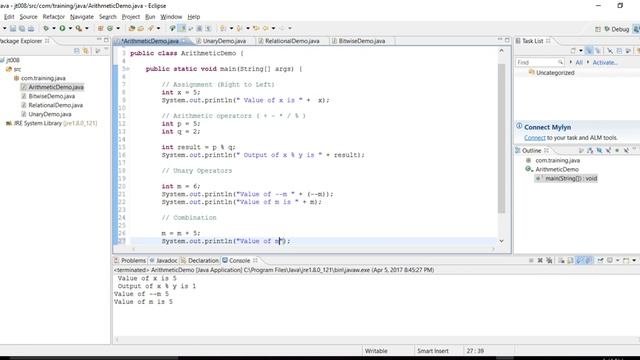640x360 pixels.
Task: Toggle Categorized presentation in Task List
Action: [589, 51]
